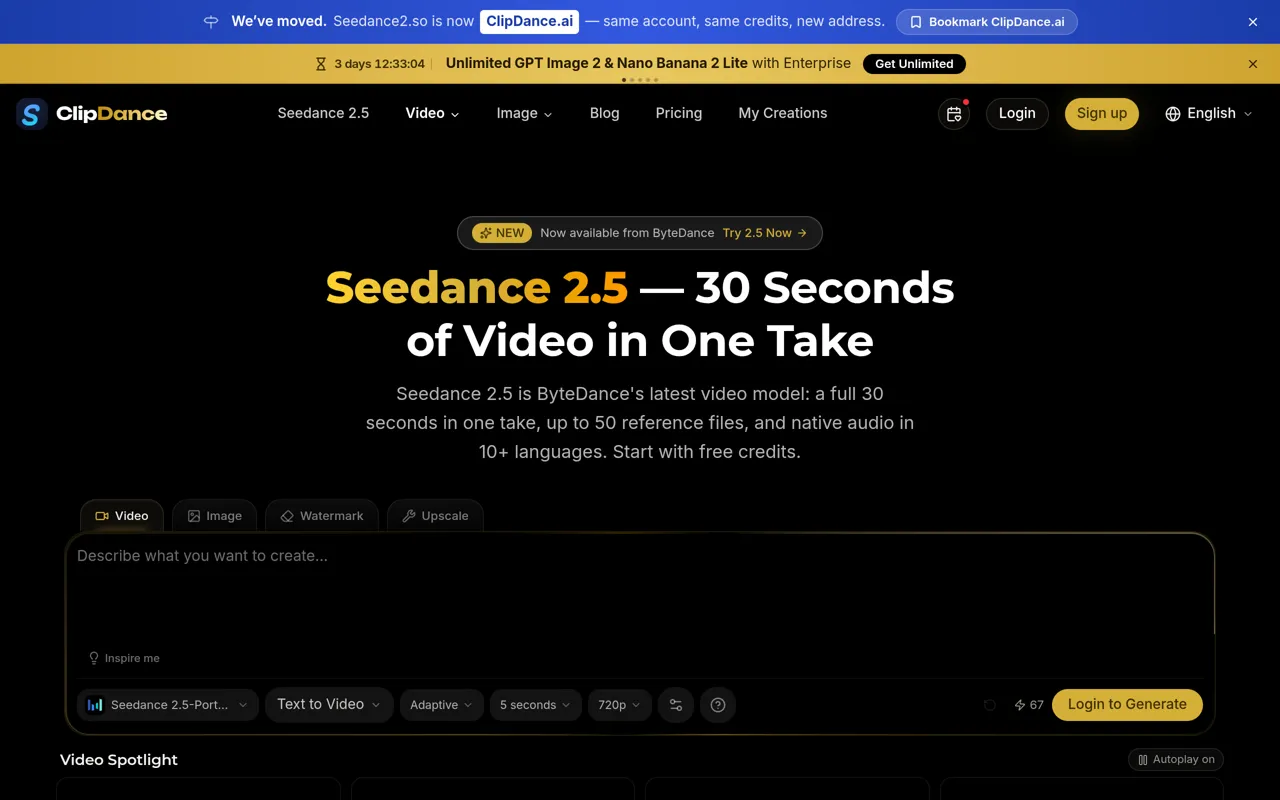Open the 720p resolution dropdown
Screen dimensions: 1280x800
coord(619,705)
